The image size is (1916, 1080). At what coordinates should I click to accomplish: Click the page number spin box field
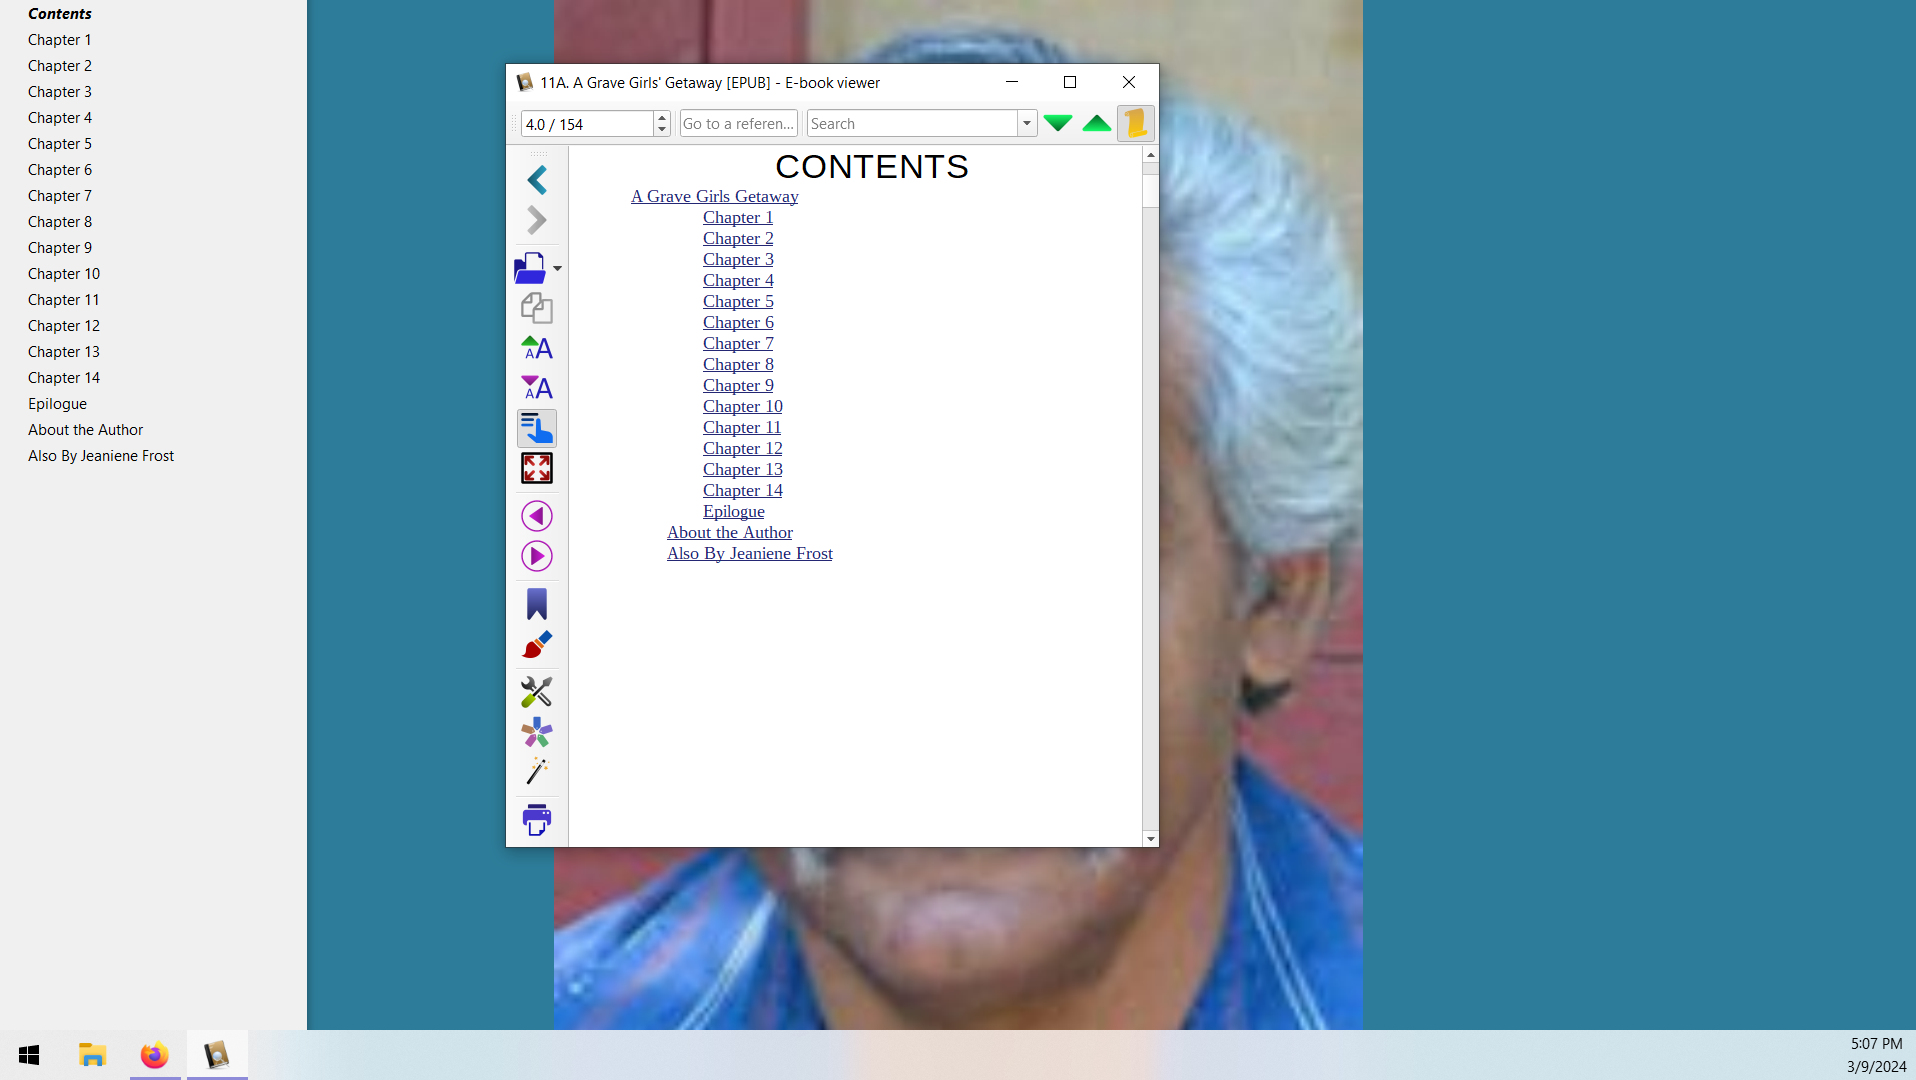click(x=588, y=124)
